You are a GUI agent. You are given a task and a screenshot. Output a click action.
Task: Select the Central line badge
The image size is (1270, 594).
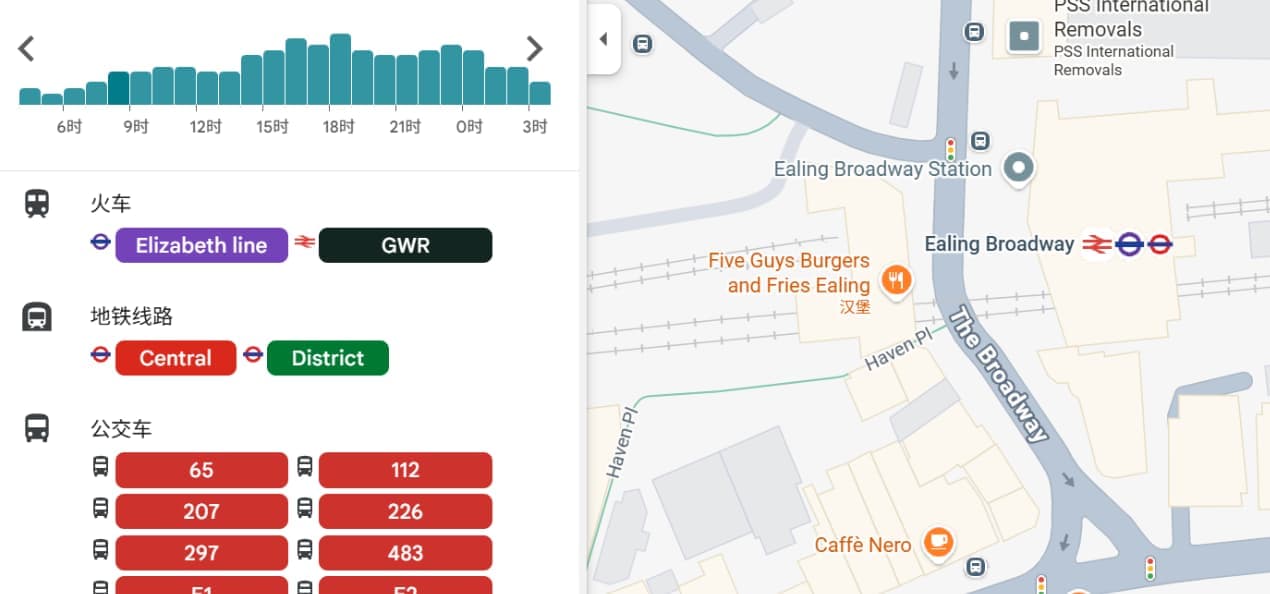point(176,358)
